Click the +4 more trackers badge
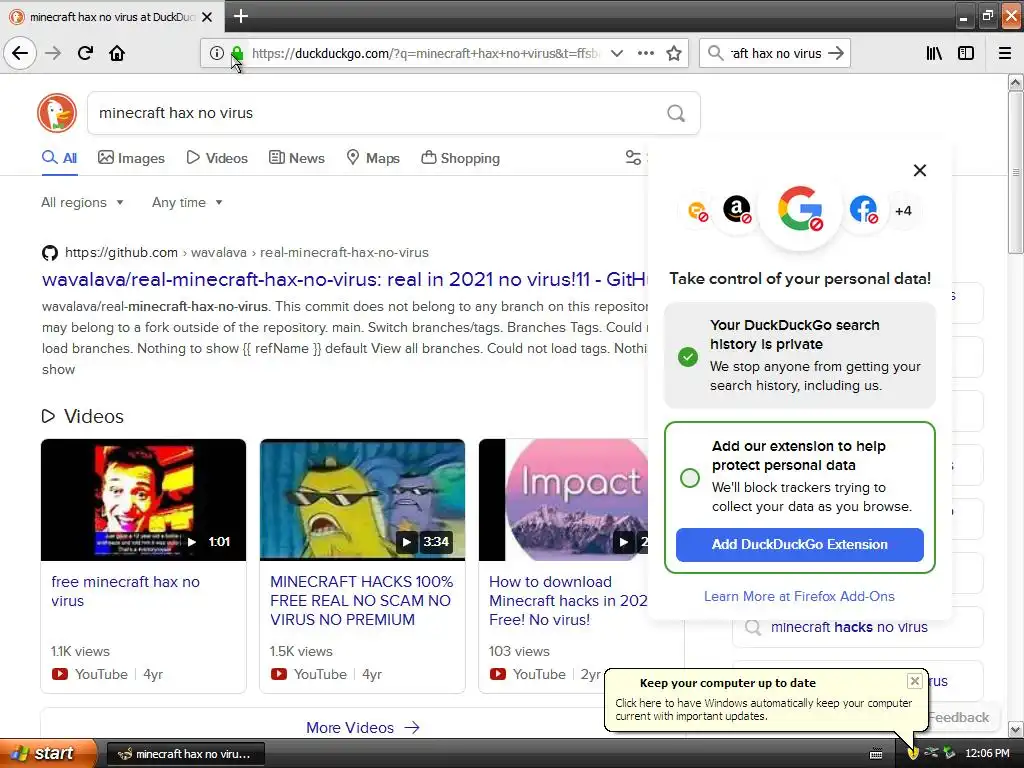Screen dimensions: 1024x768 coord(903,211)
